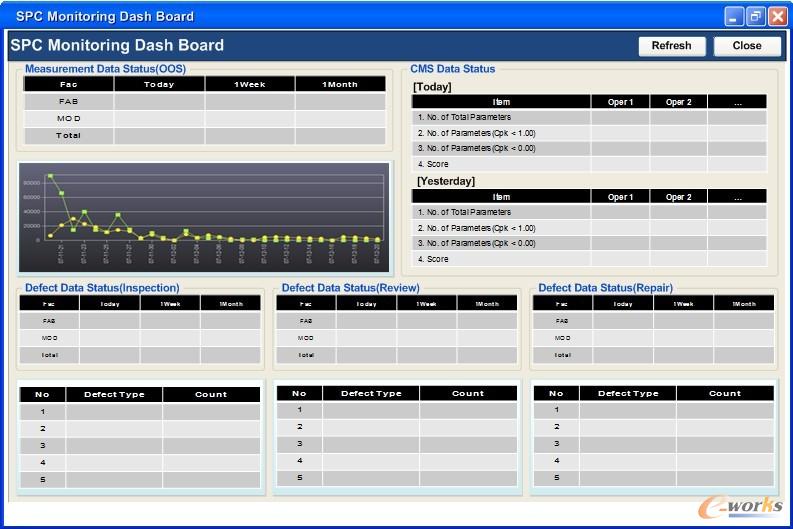Select Score row in CMS Today table
The width and height of the screenshot is (793, 529).
(x=500, y=164)
